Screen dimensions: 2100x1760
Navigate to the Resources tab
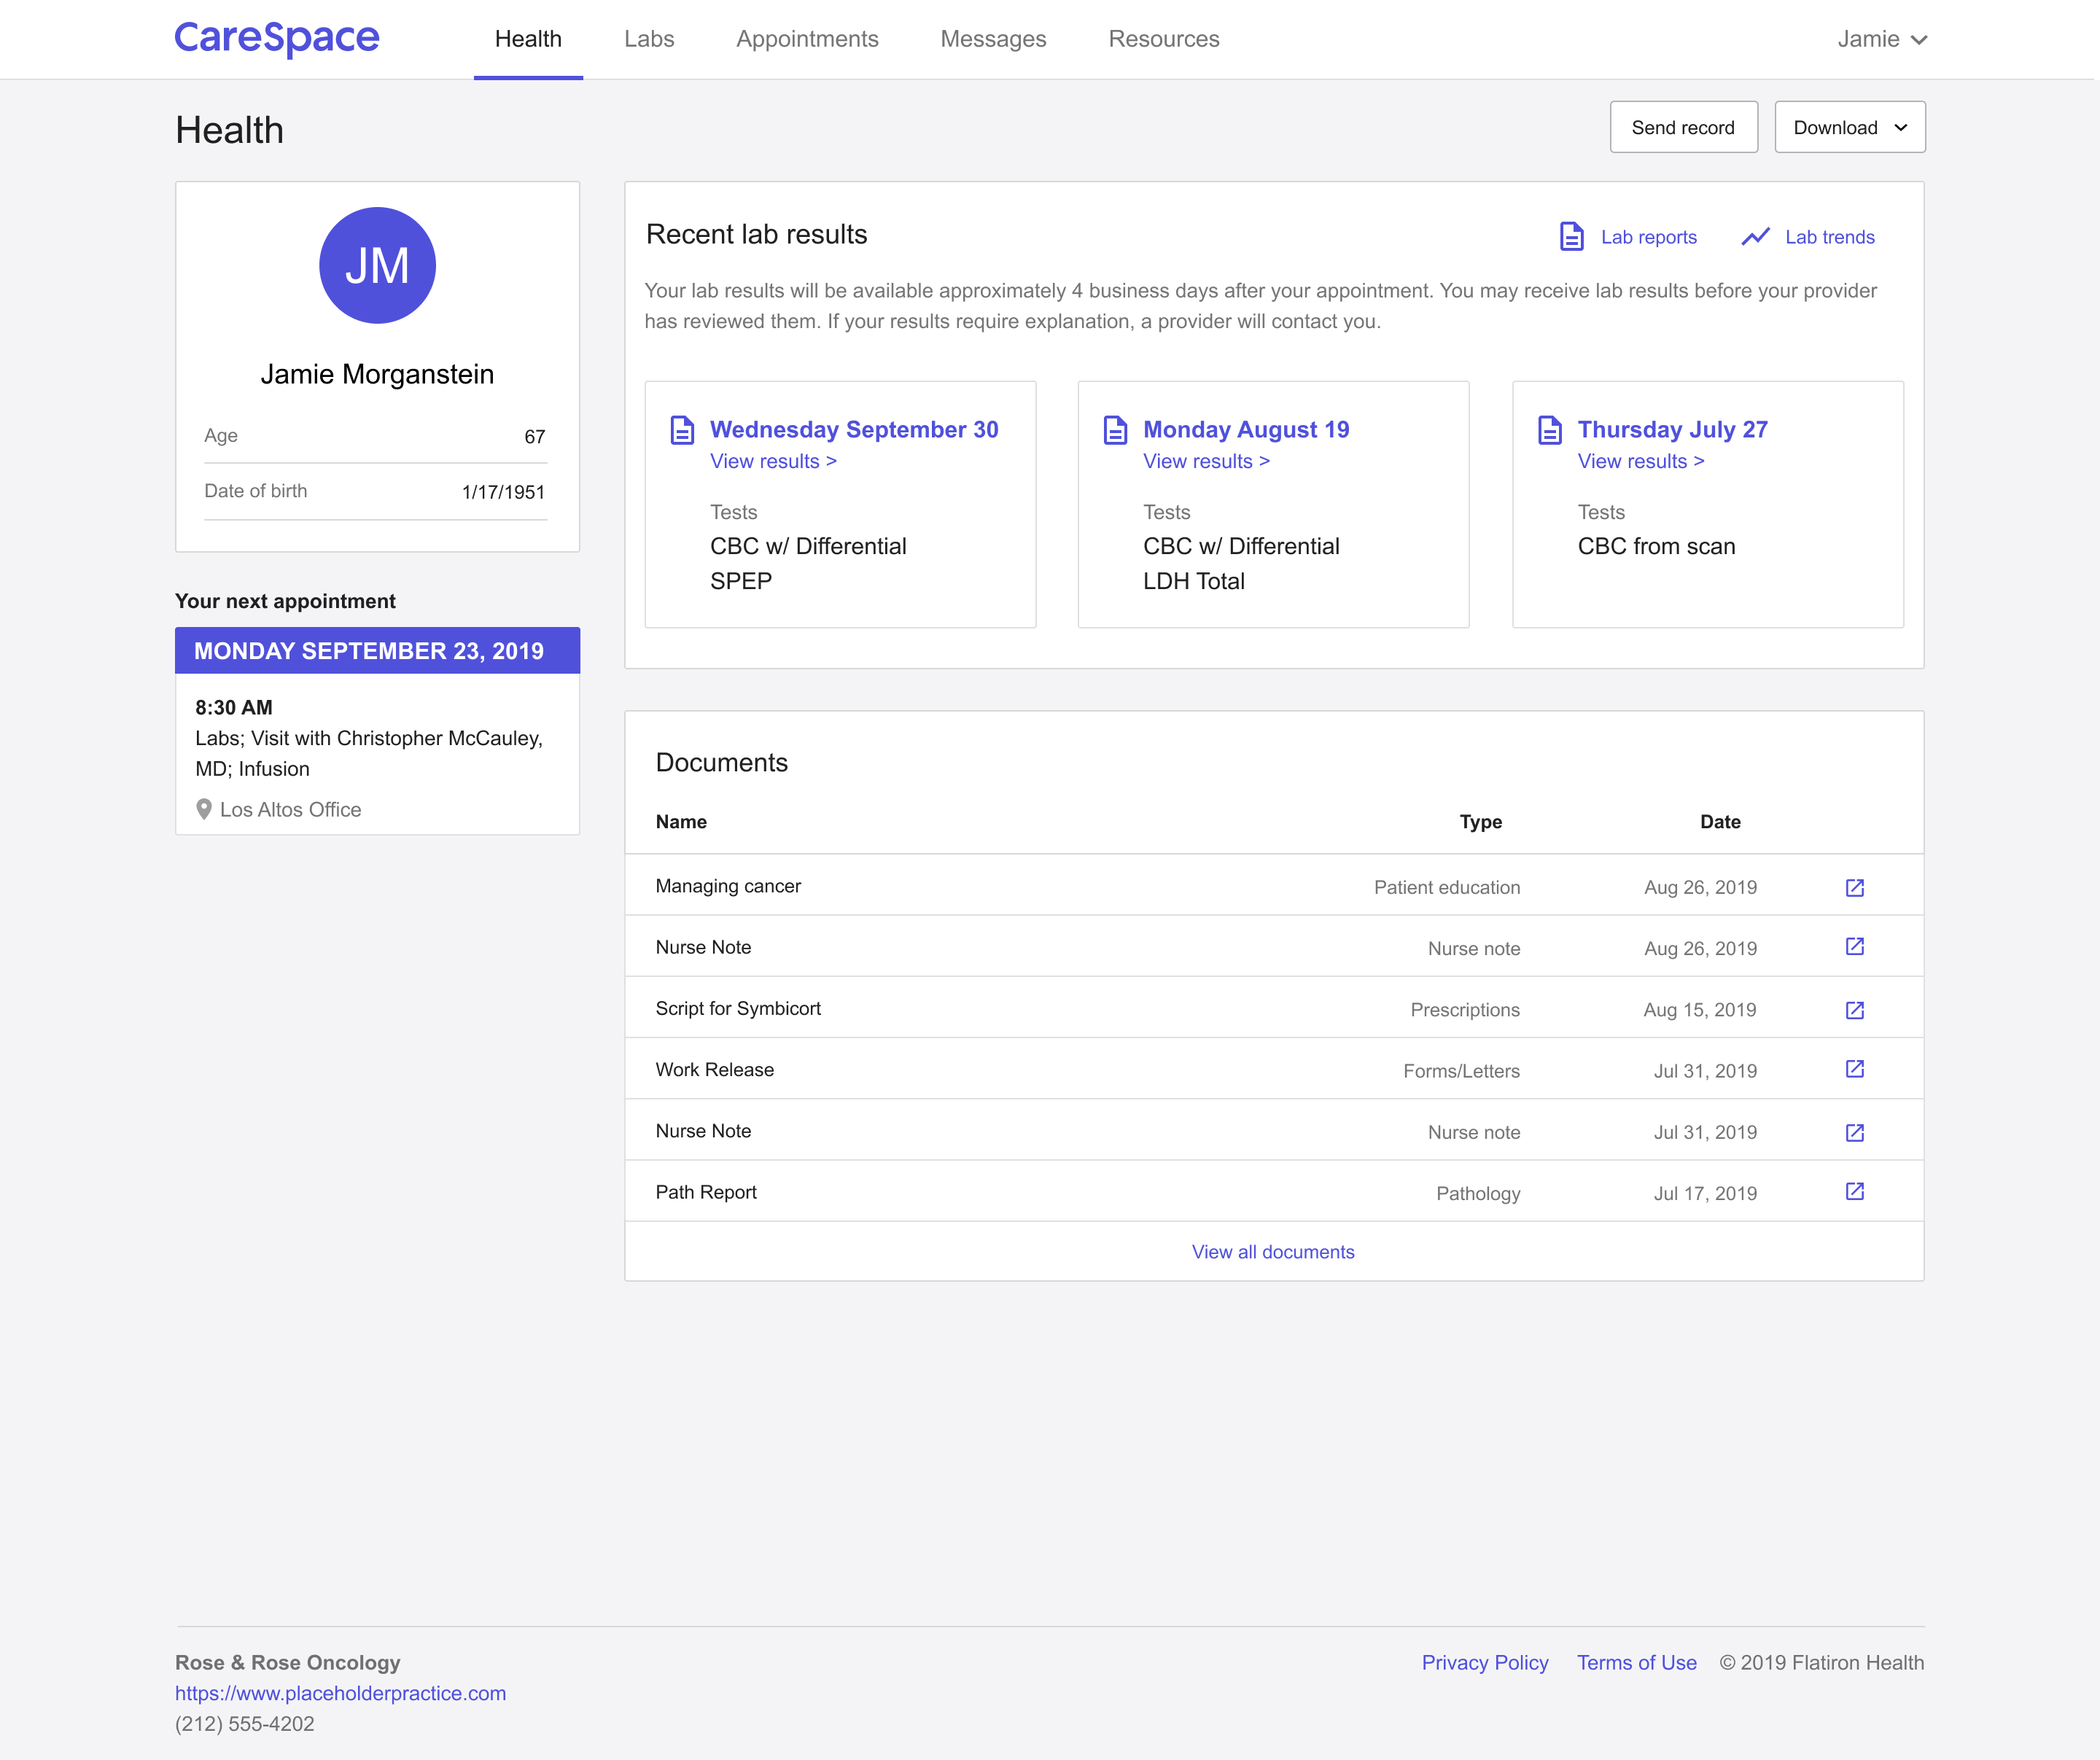point(1163,39)
